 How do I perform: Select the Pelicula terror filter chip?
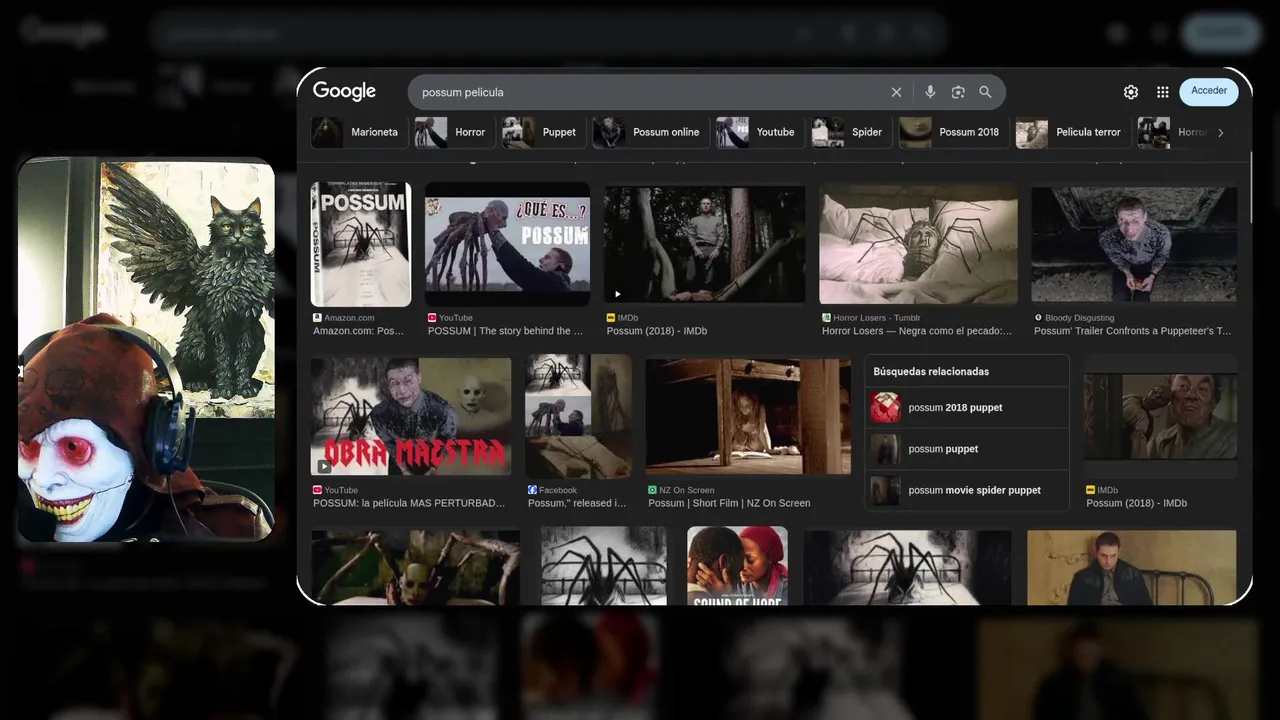tap(1071, 132)
